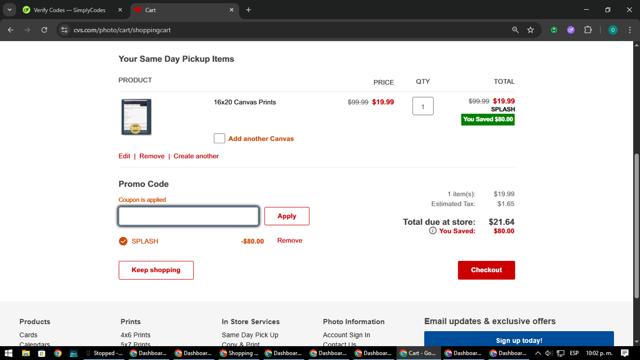Open the Chrome three-dot menu
Screen dimensions: 640x360
tap(630, 30)
